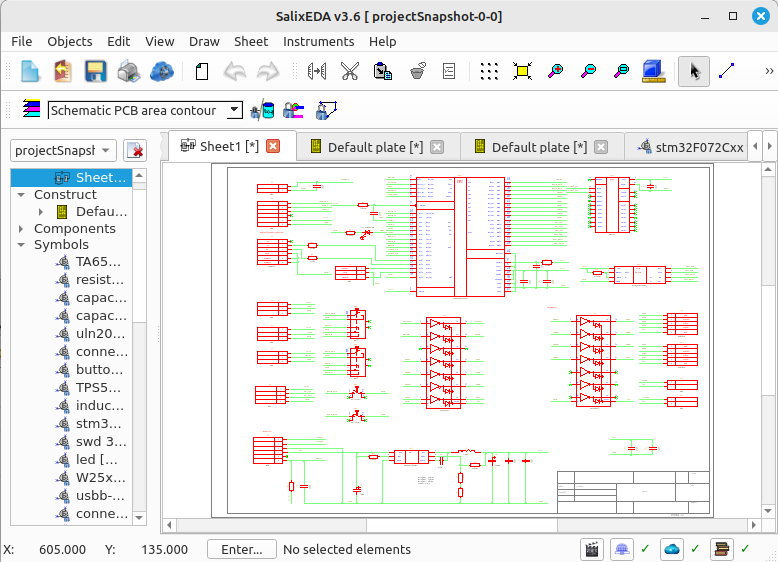778x562 pixels.
Task: Click the mirror/flip tool icon
Action: click(x=317, y=71)
